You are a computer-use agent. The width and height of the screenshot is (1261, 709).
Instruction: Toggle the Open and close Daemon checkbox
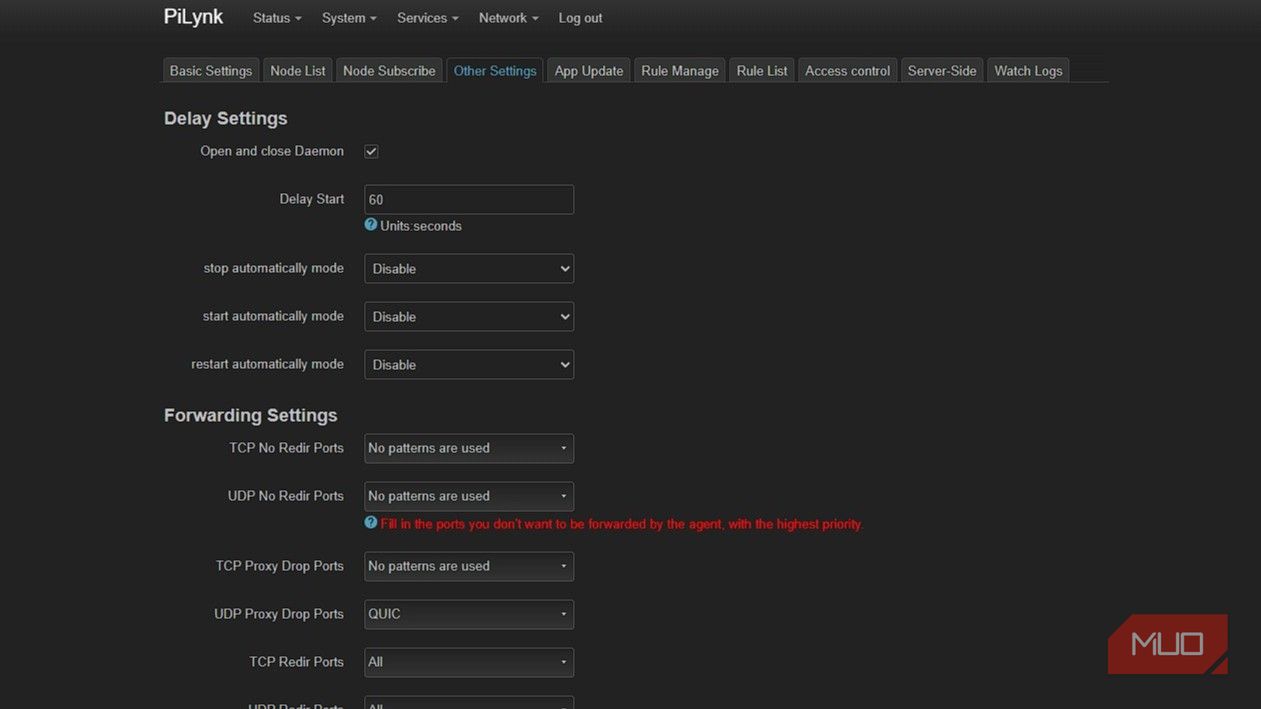(371, 151)
